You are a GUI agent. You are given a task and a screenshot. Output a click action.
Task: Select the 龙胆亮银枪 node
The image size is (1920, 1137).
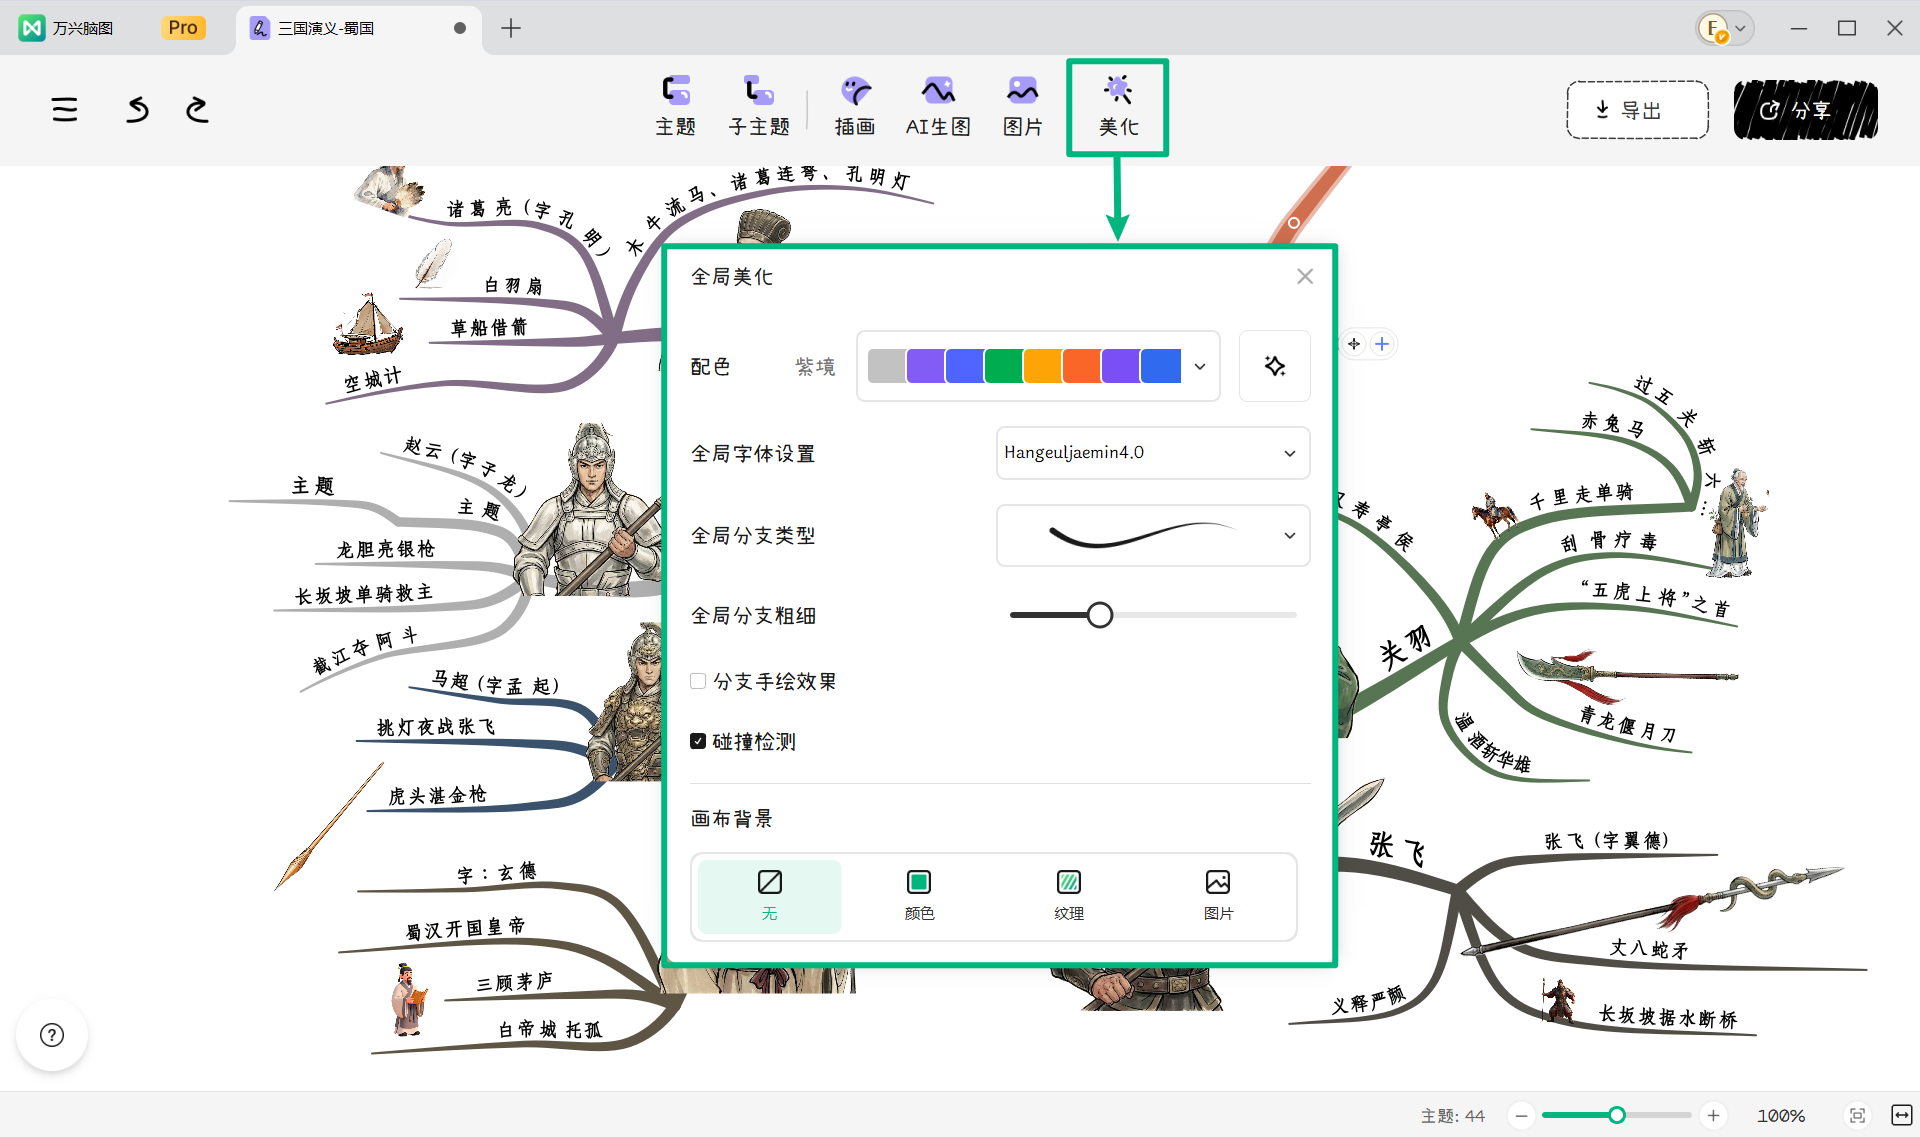pyautogui.click(x=386, y=549)
